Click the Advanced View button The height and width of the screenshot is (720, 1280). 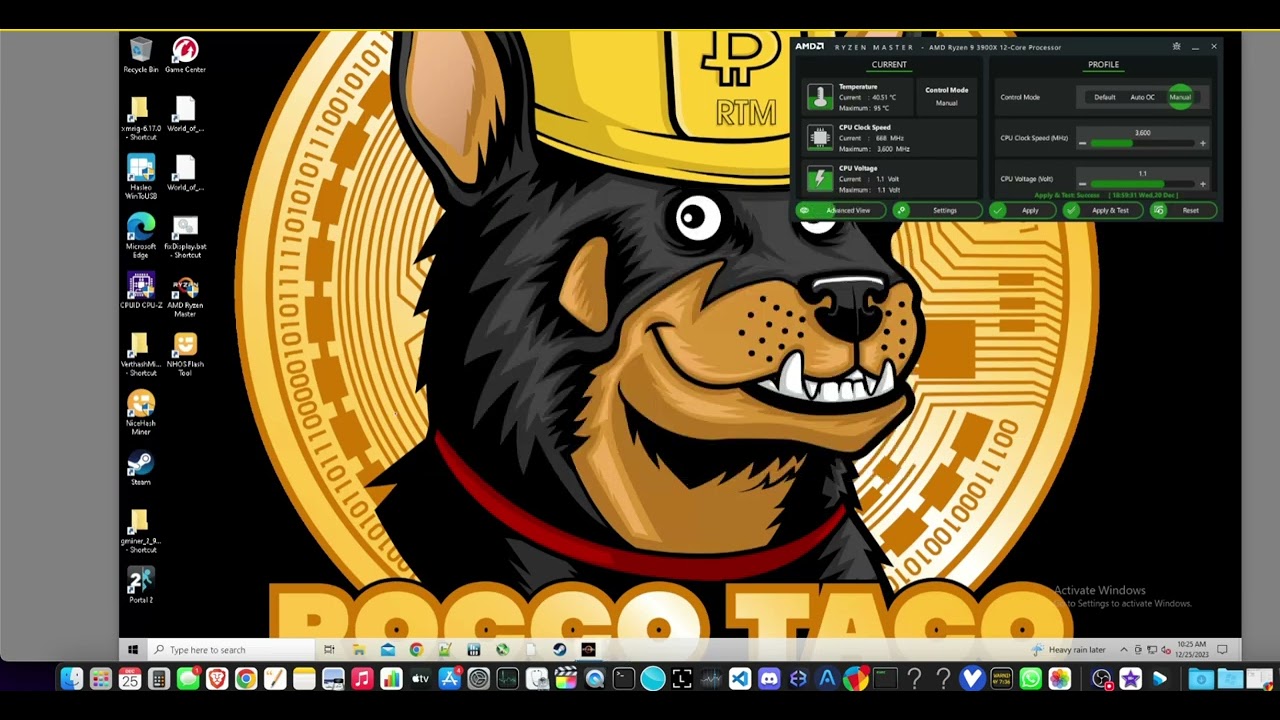coord(840,211)
